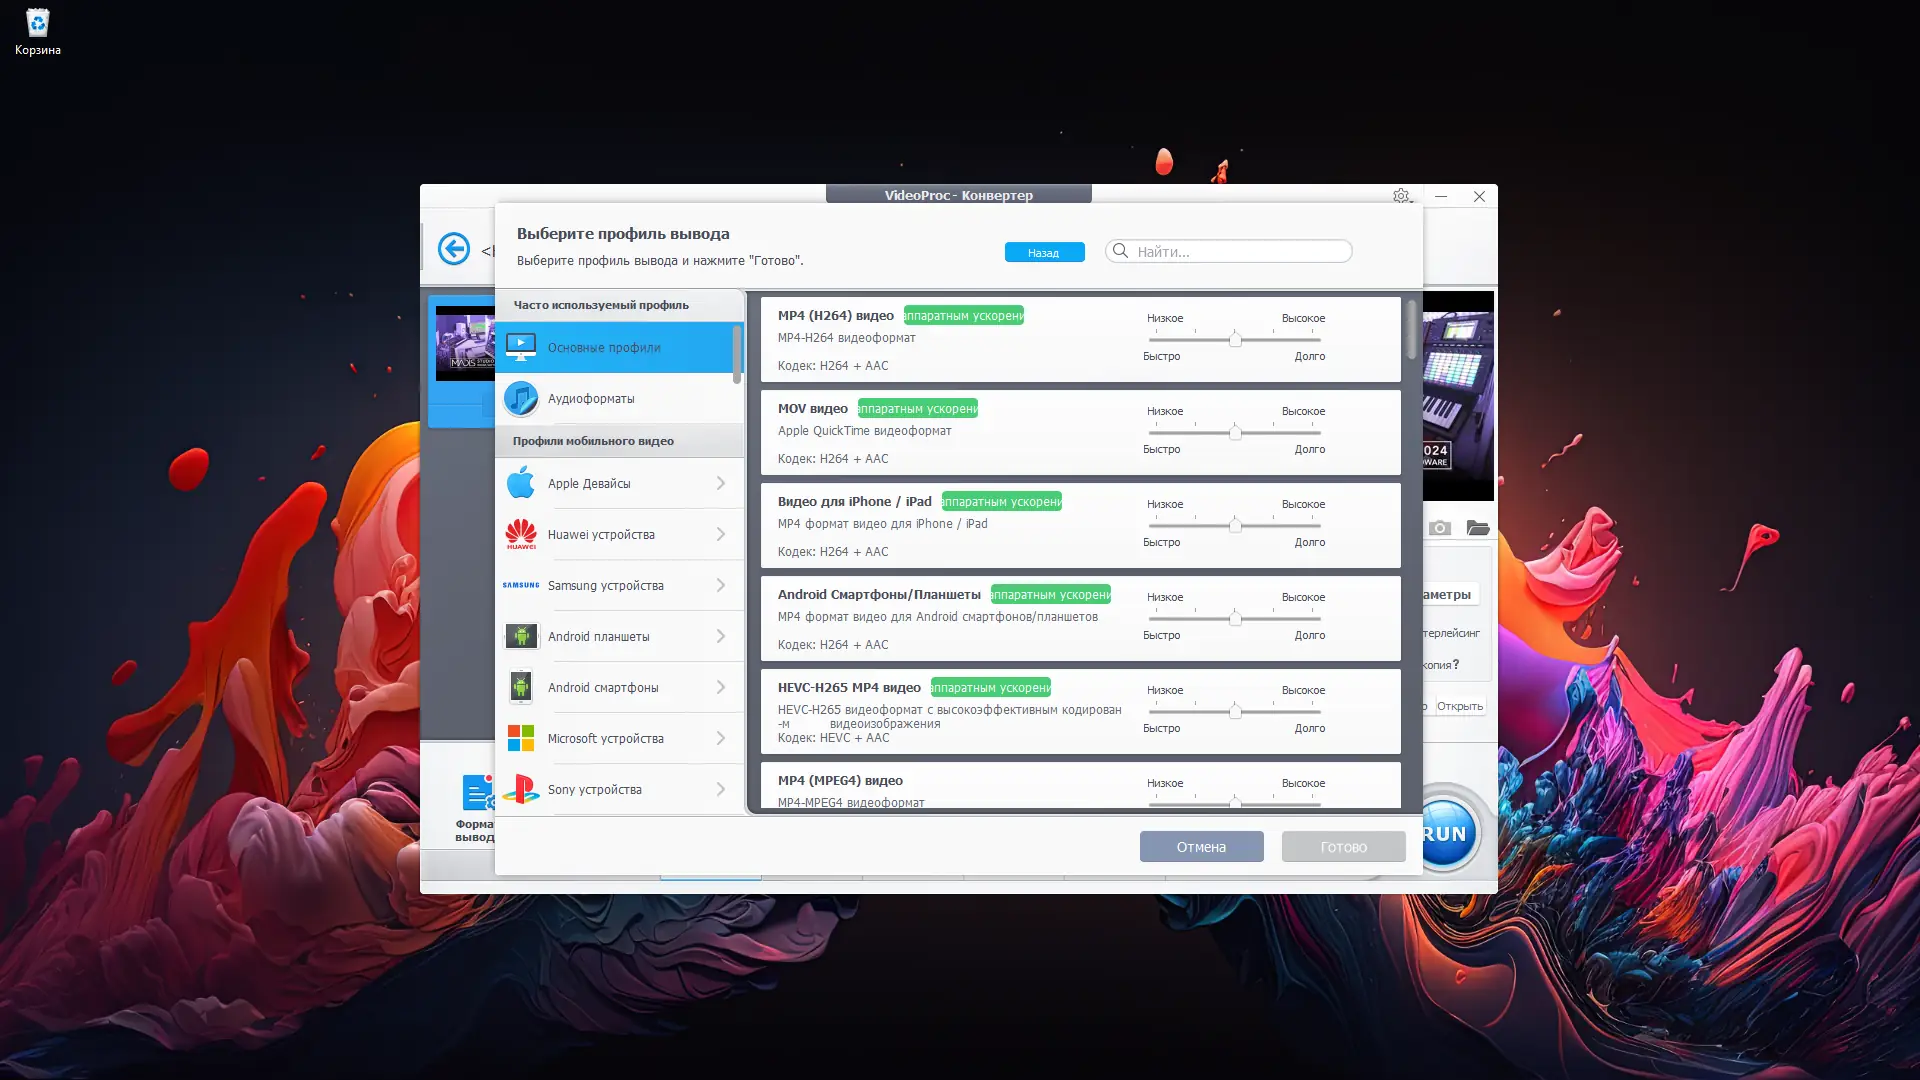Click the Apple Девайсы sidebar icon
This screenshot has height=1080, width=1920.
point(521,483)
